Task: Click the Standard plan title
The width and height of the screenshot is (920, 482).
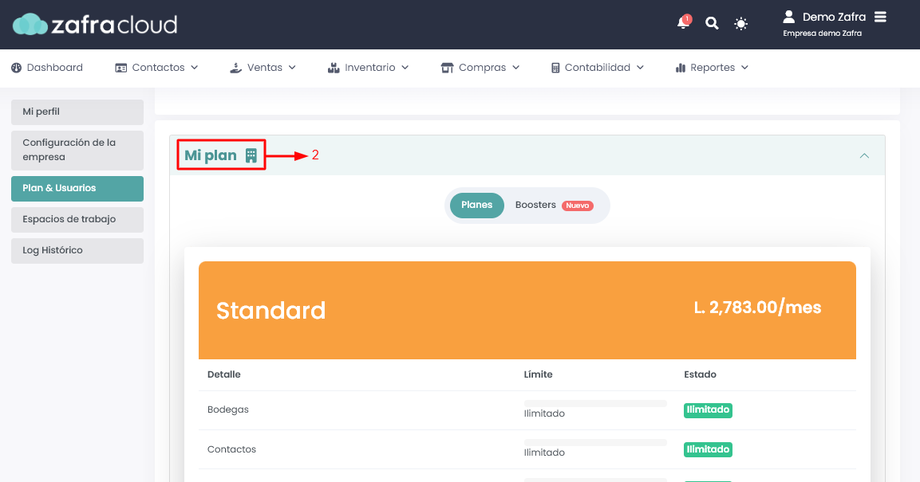Action: click(x=270, y=310)
